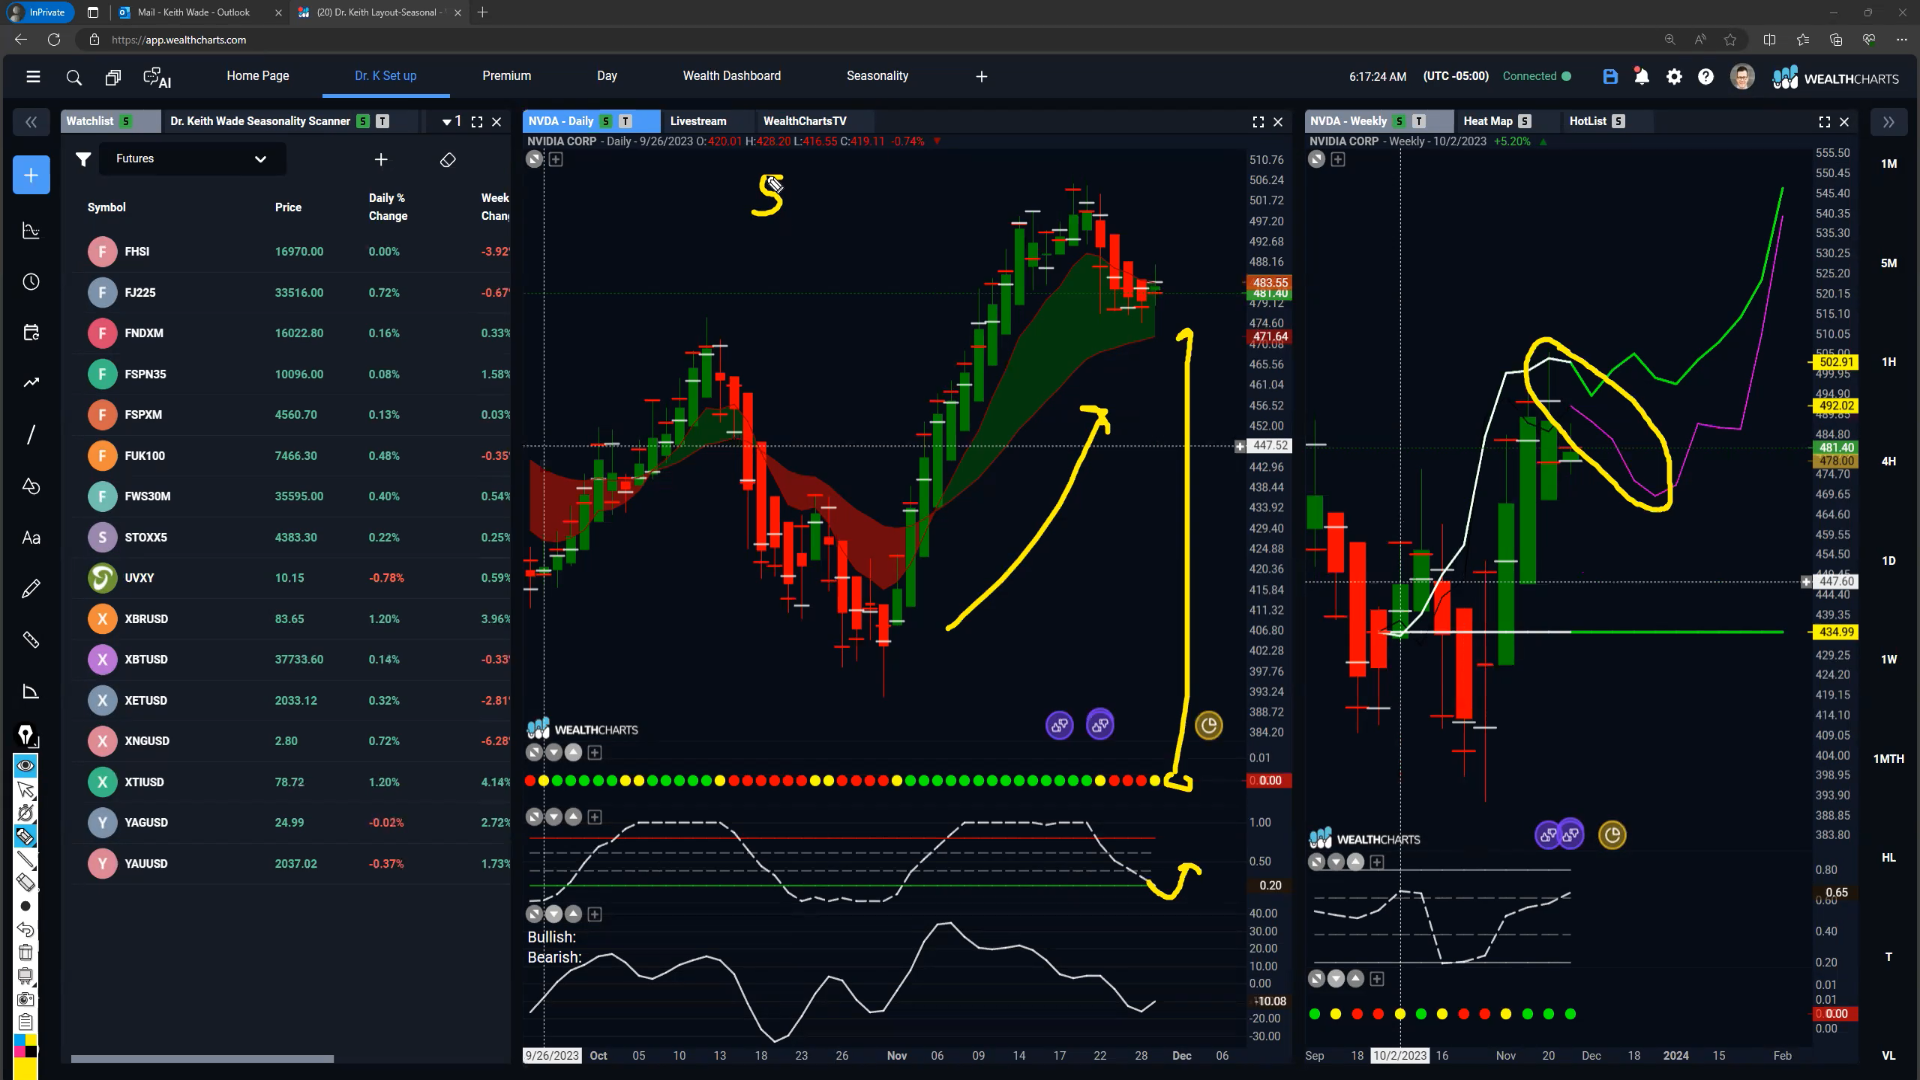This screenshot has height=1080, width=1920.
Task: Take screenshot with camera icon
Action: (x=26, y=999)
